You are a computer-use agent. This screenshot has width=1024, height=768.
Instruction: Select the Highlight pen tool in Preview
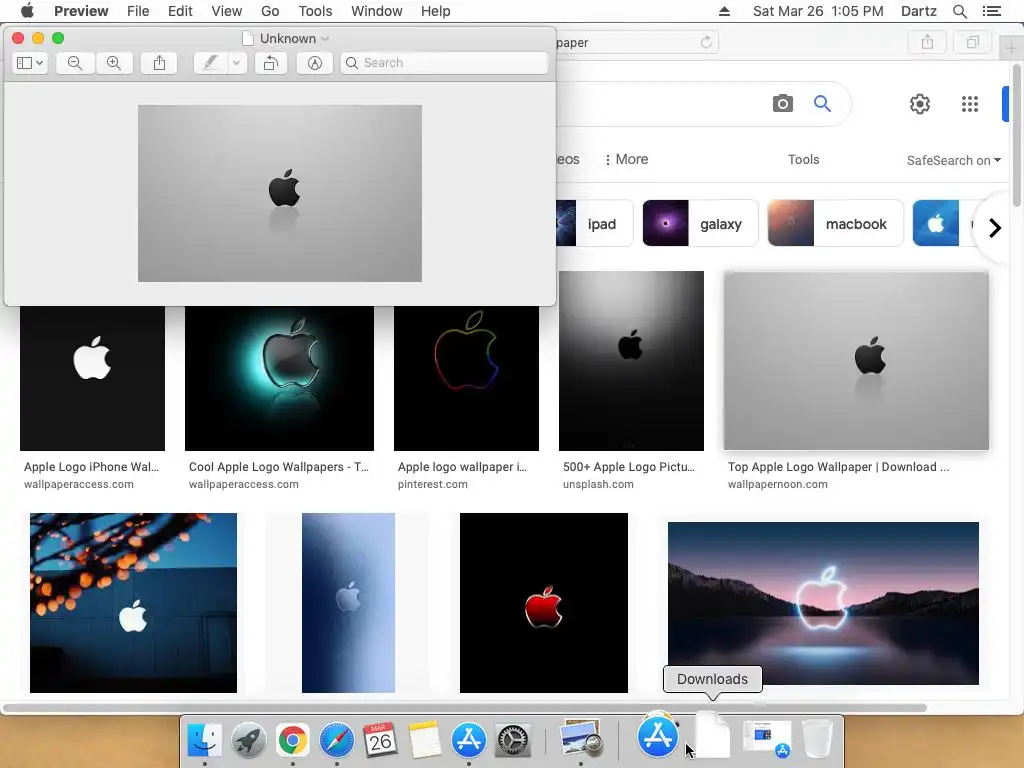tap(210, 63)
